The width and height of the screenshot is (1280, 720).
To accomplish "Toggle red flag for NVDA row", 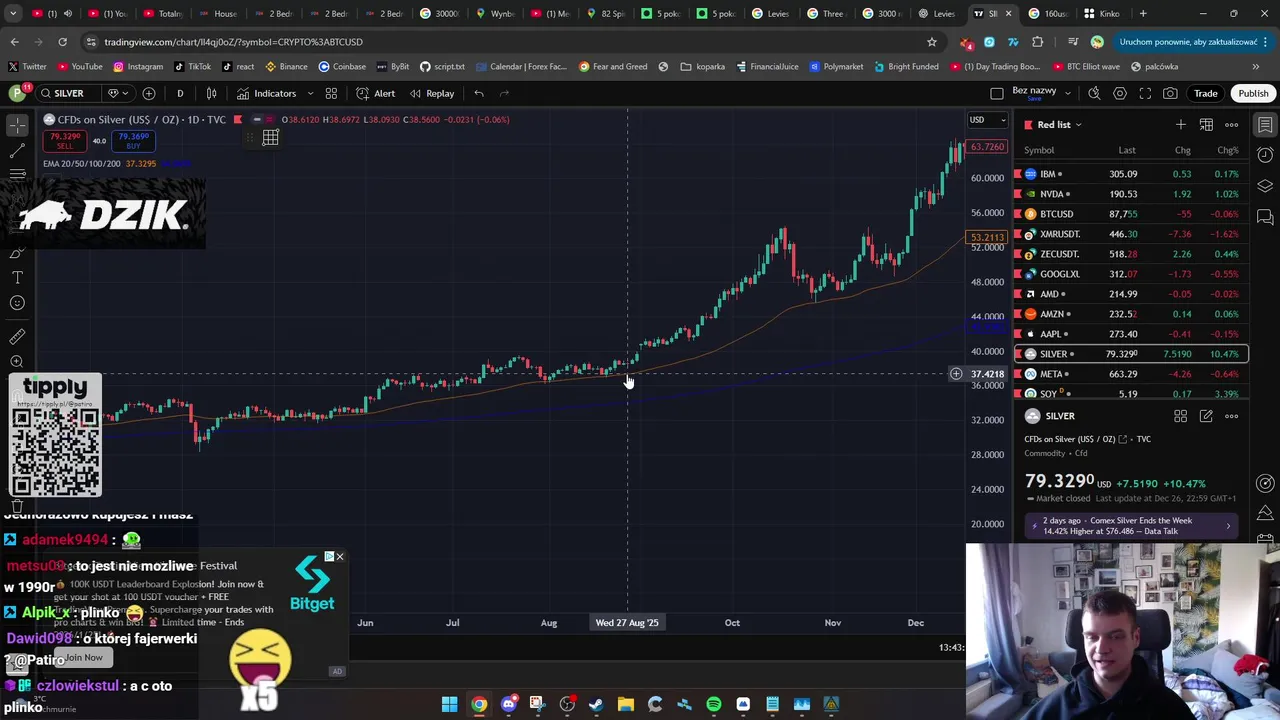I will point(1018,194).
